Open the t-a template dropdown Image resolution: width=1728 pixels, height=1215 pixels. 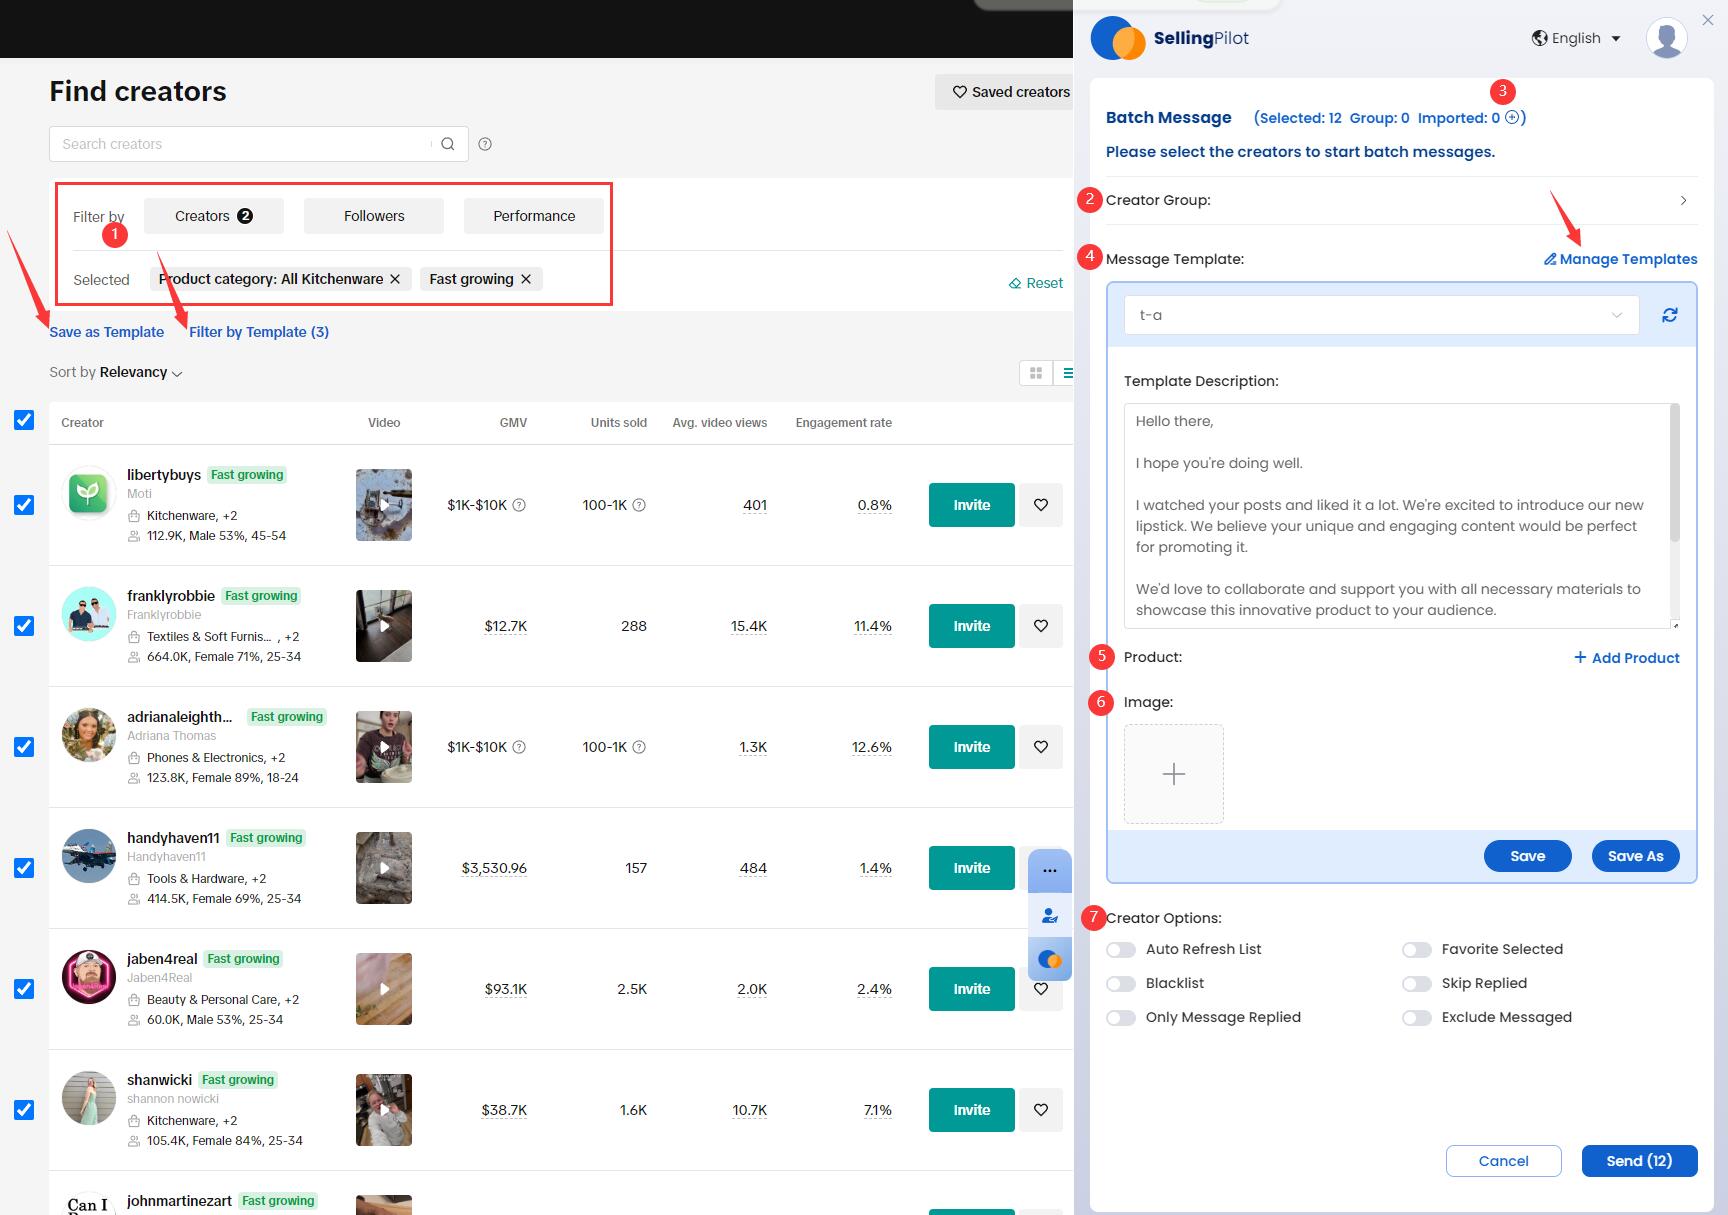tap(1381, 315)
